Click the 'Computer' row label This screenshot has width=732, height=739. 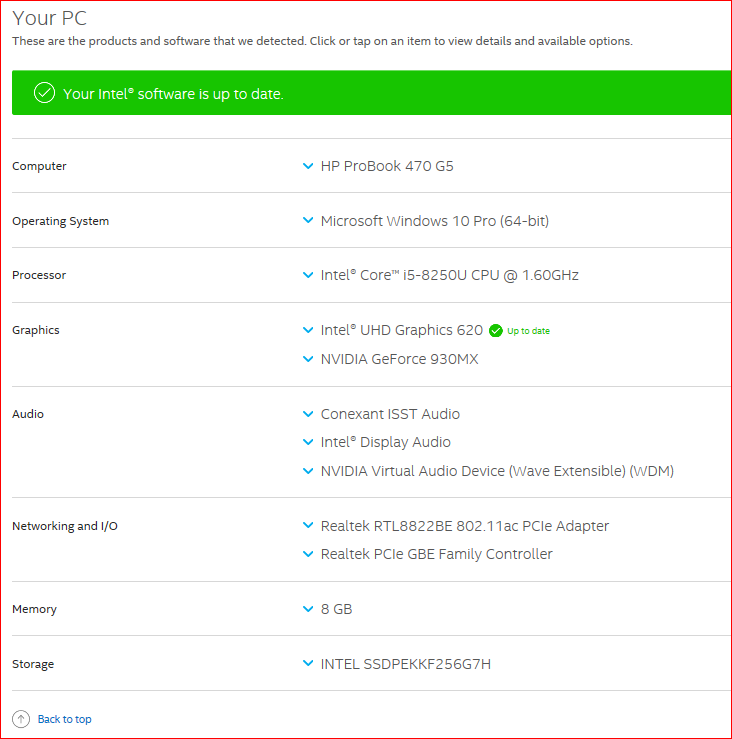click(39, 166)
